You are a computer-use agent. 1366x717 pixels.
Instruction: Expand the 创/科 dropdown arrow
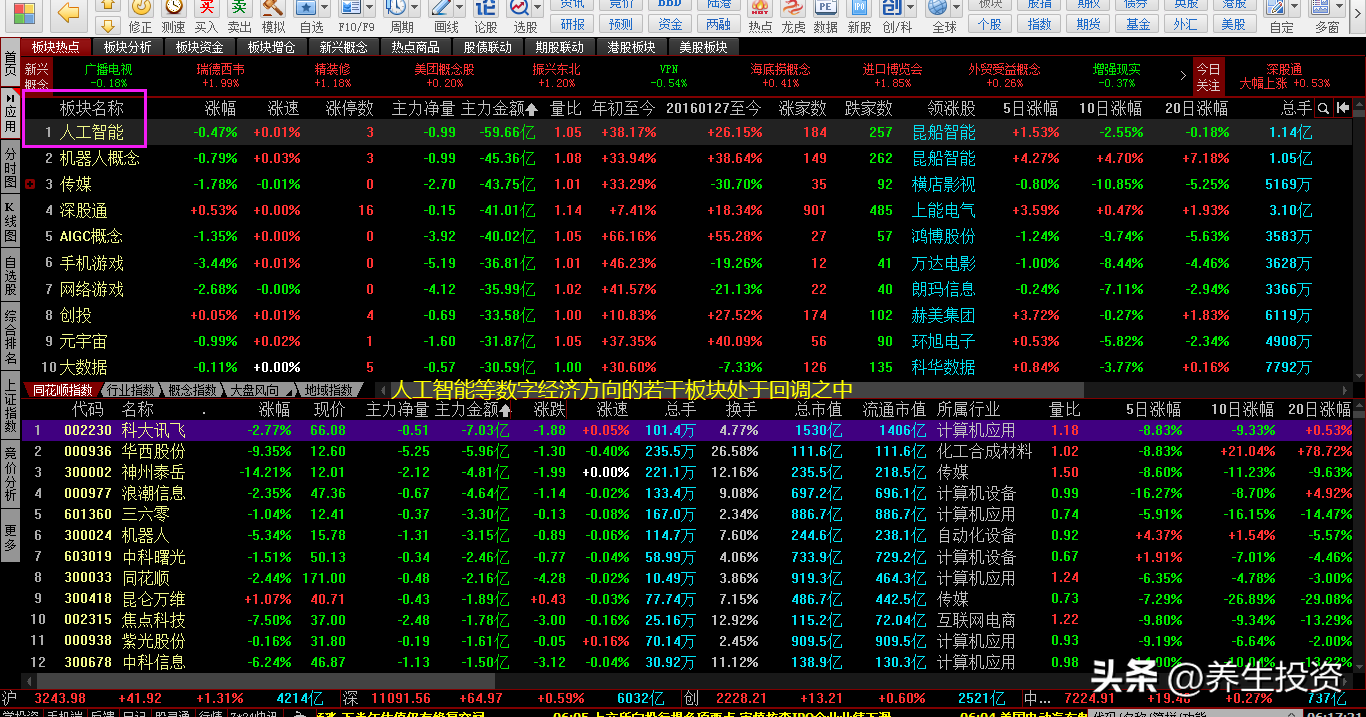(x=912, y=10)
